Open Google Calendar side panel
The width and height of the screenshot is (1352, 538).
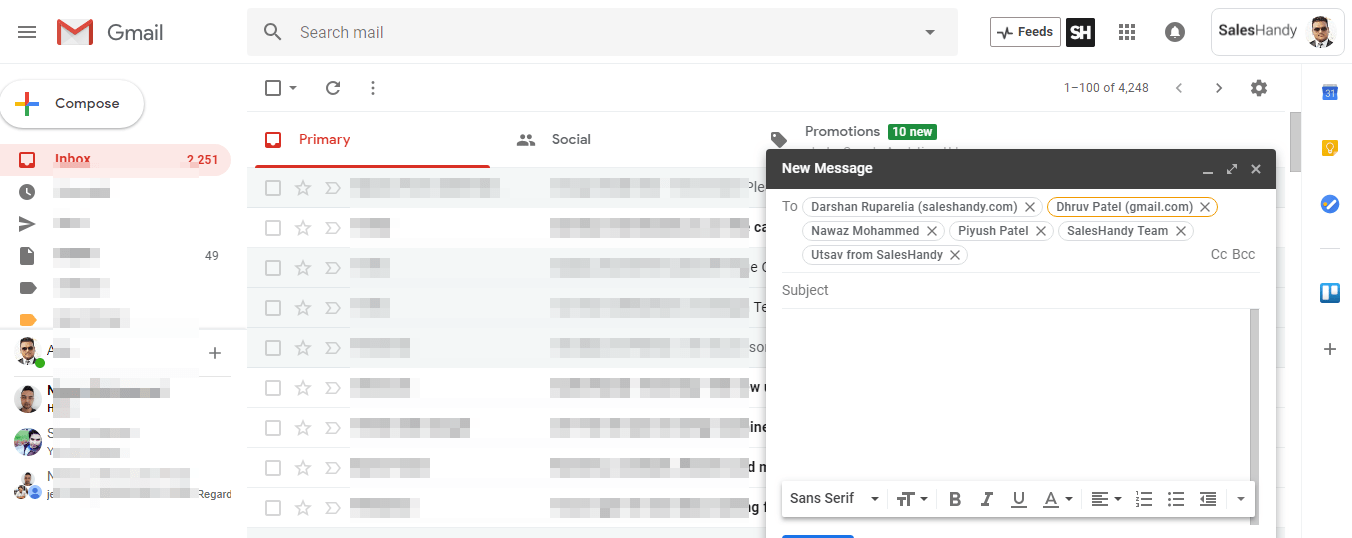[x=1330, y=93]
